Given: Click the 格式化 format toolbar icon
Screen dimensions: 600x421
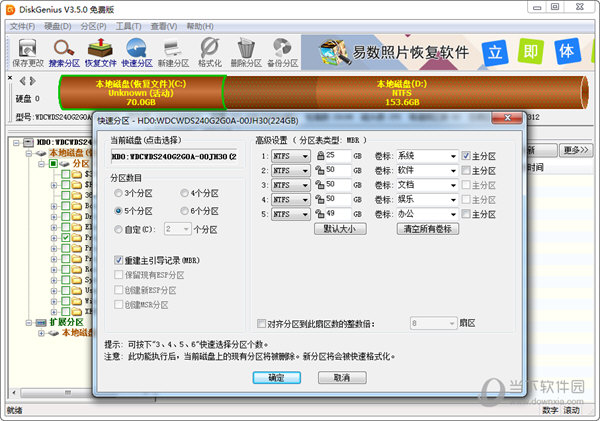Looking at the screenshot, I should click(x=210, y=53).
